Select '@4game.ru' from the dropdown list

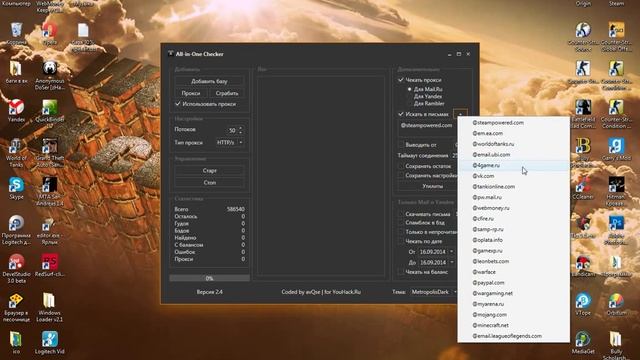(x=513, y=165)
